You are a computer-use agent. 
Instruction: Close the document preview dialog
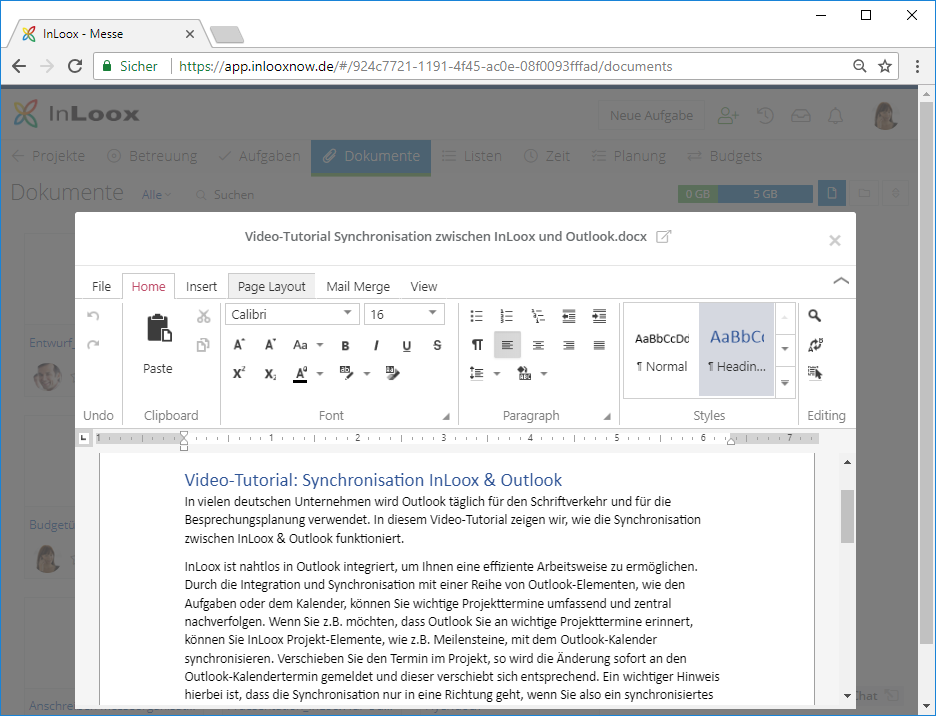click(x=835, y=240)
